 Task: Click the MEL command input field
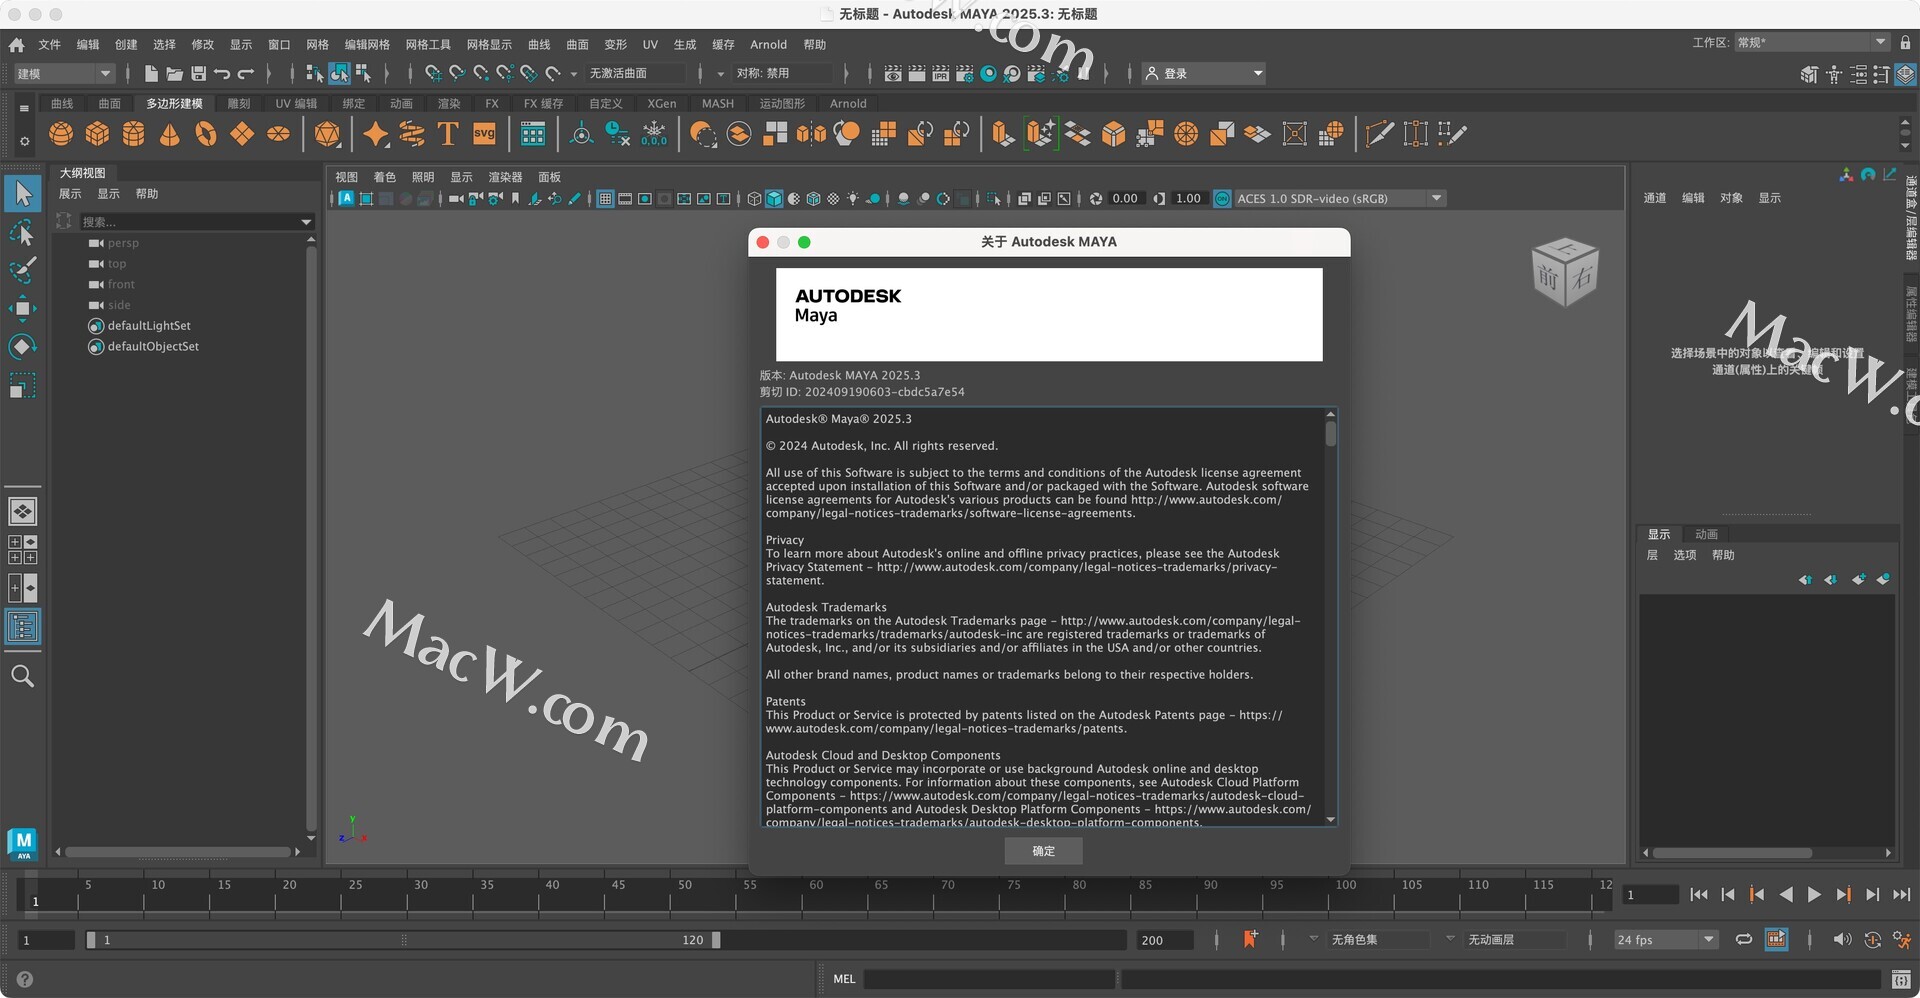point(988,980)
